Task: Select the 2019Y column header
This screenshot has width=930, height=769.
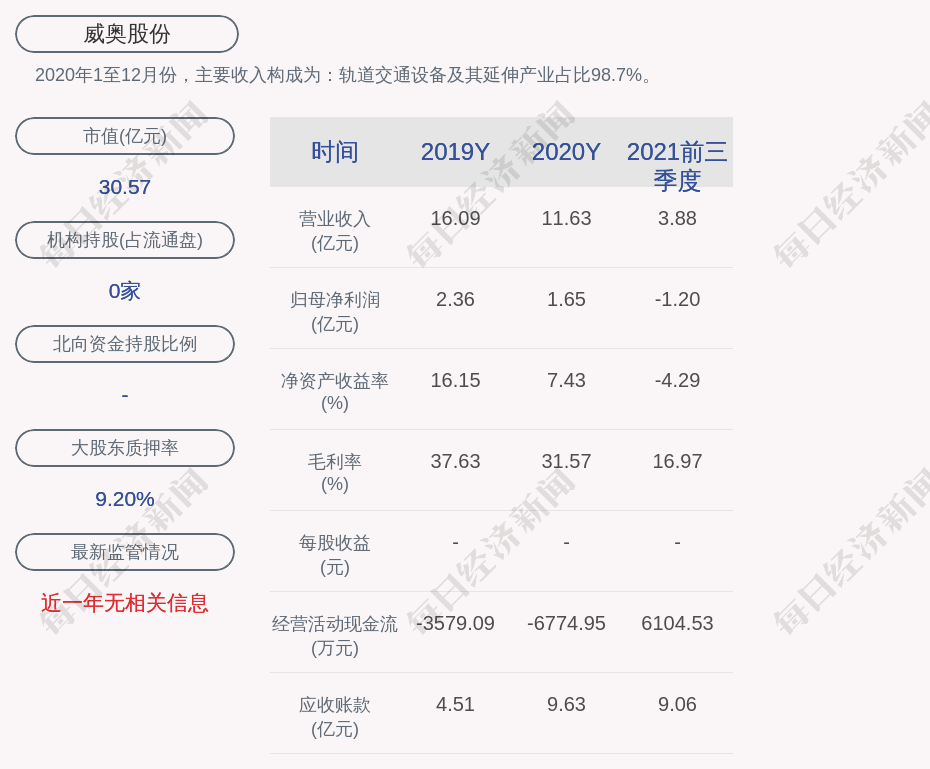Action: (x=456, y=152)
